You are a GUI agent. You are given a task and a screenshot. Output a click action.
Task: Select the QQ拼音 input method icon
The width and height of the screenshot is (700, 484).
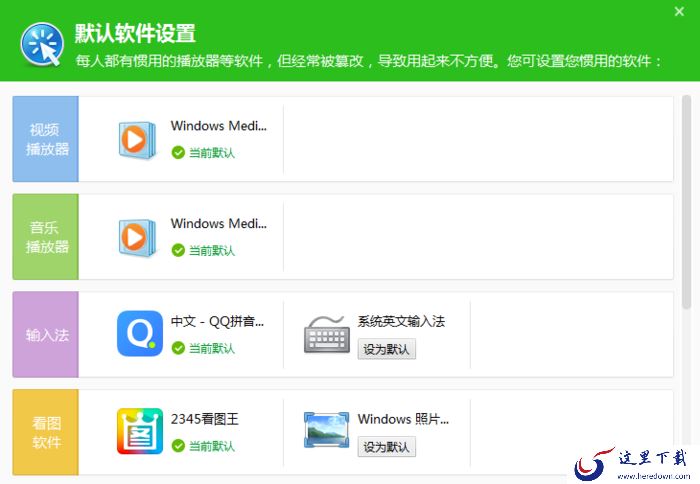(140, 333)
